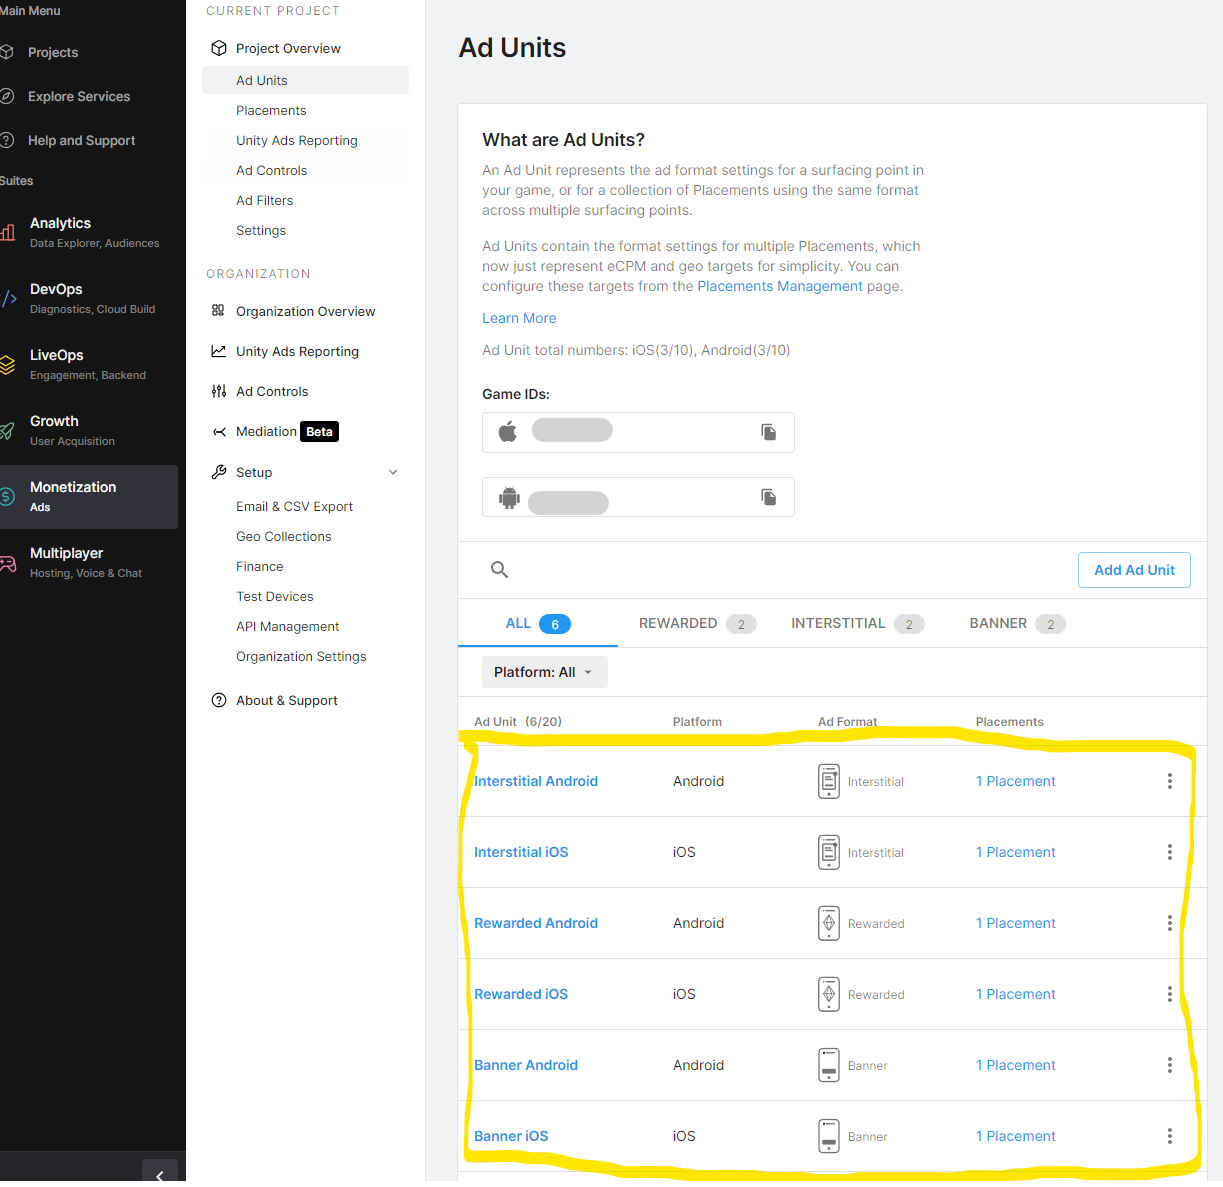This screenshot has width=1223, height=1187.
Task: Switch to the REWARDED tab
Action: point(697,623)
